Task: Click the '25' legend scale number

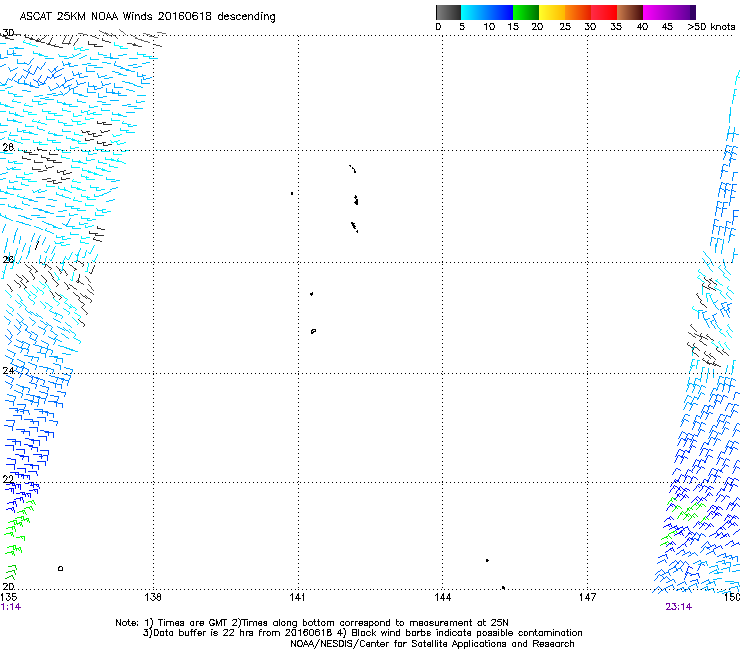Action: 565,27
